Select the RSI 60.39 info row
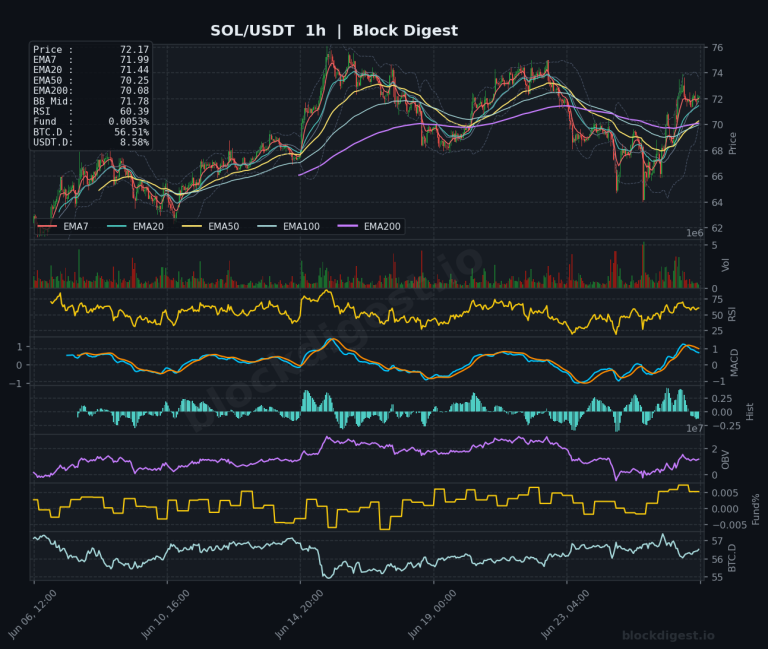The width and height of the screenshot is (768, 649). pos(91,112)
